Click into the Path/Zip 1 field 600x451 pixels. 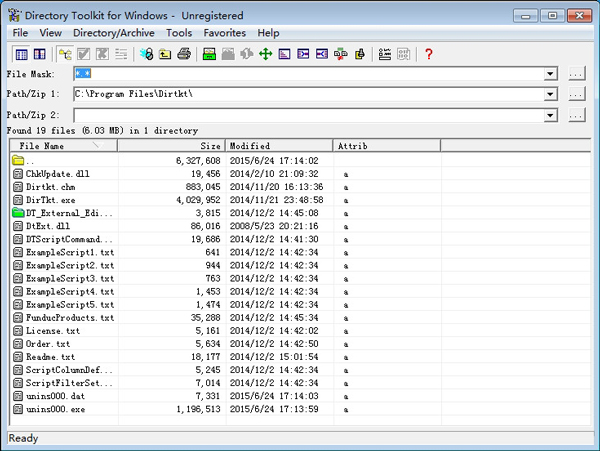click(308, 94)
